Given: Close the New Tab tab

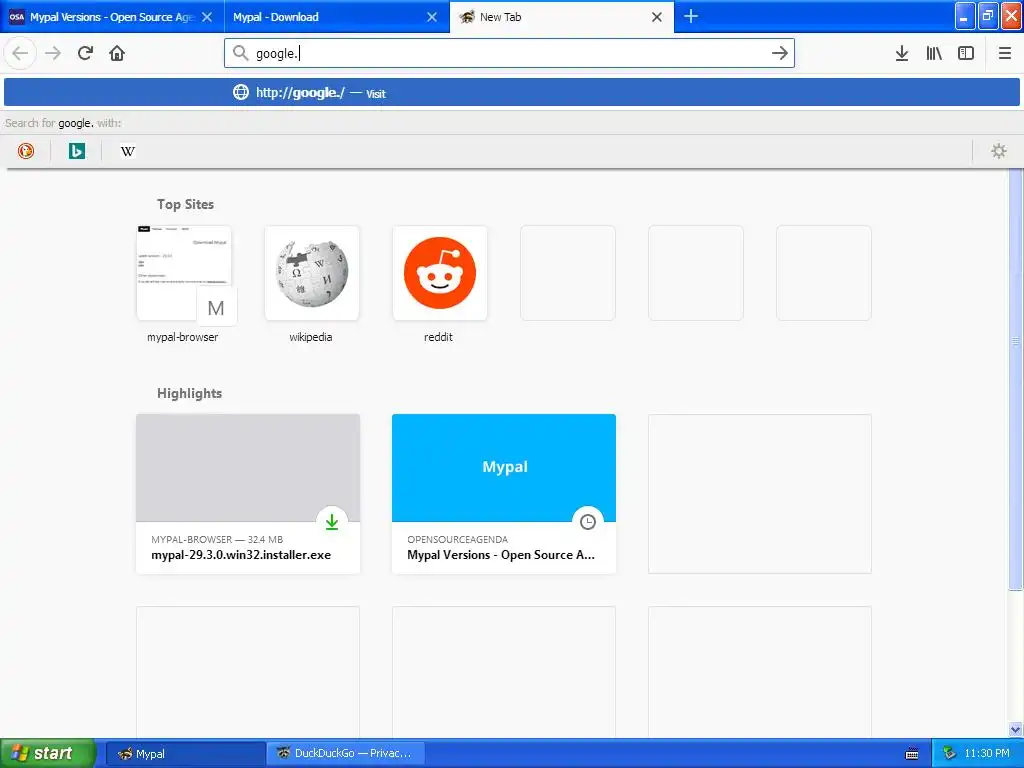Looking at the screenshot, I should [657, 17].
